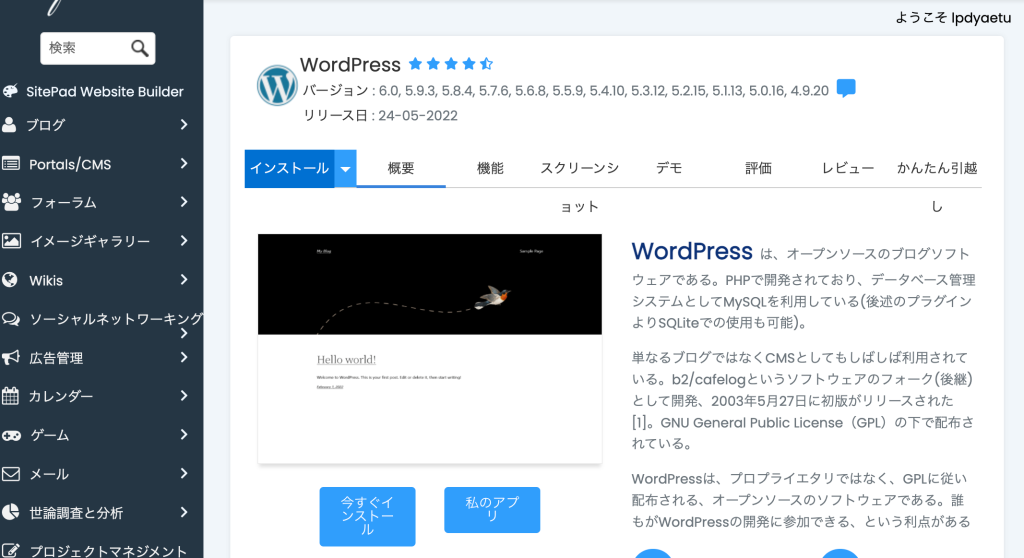Open the インストール dropdown arrow
1024x558 pixels.
345,169
